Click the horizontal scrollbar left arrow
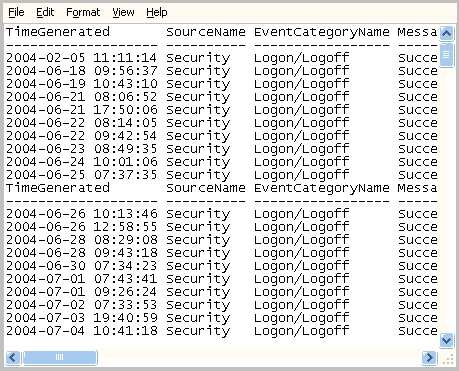Viewport: 459px width, 371px height. pyautogui.click(x=13, y=358)
